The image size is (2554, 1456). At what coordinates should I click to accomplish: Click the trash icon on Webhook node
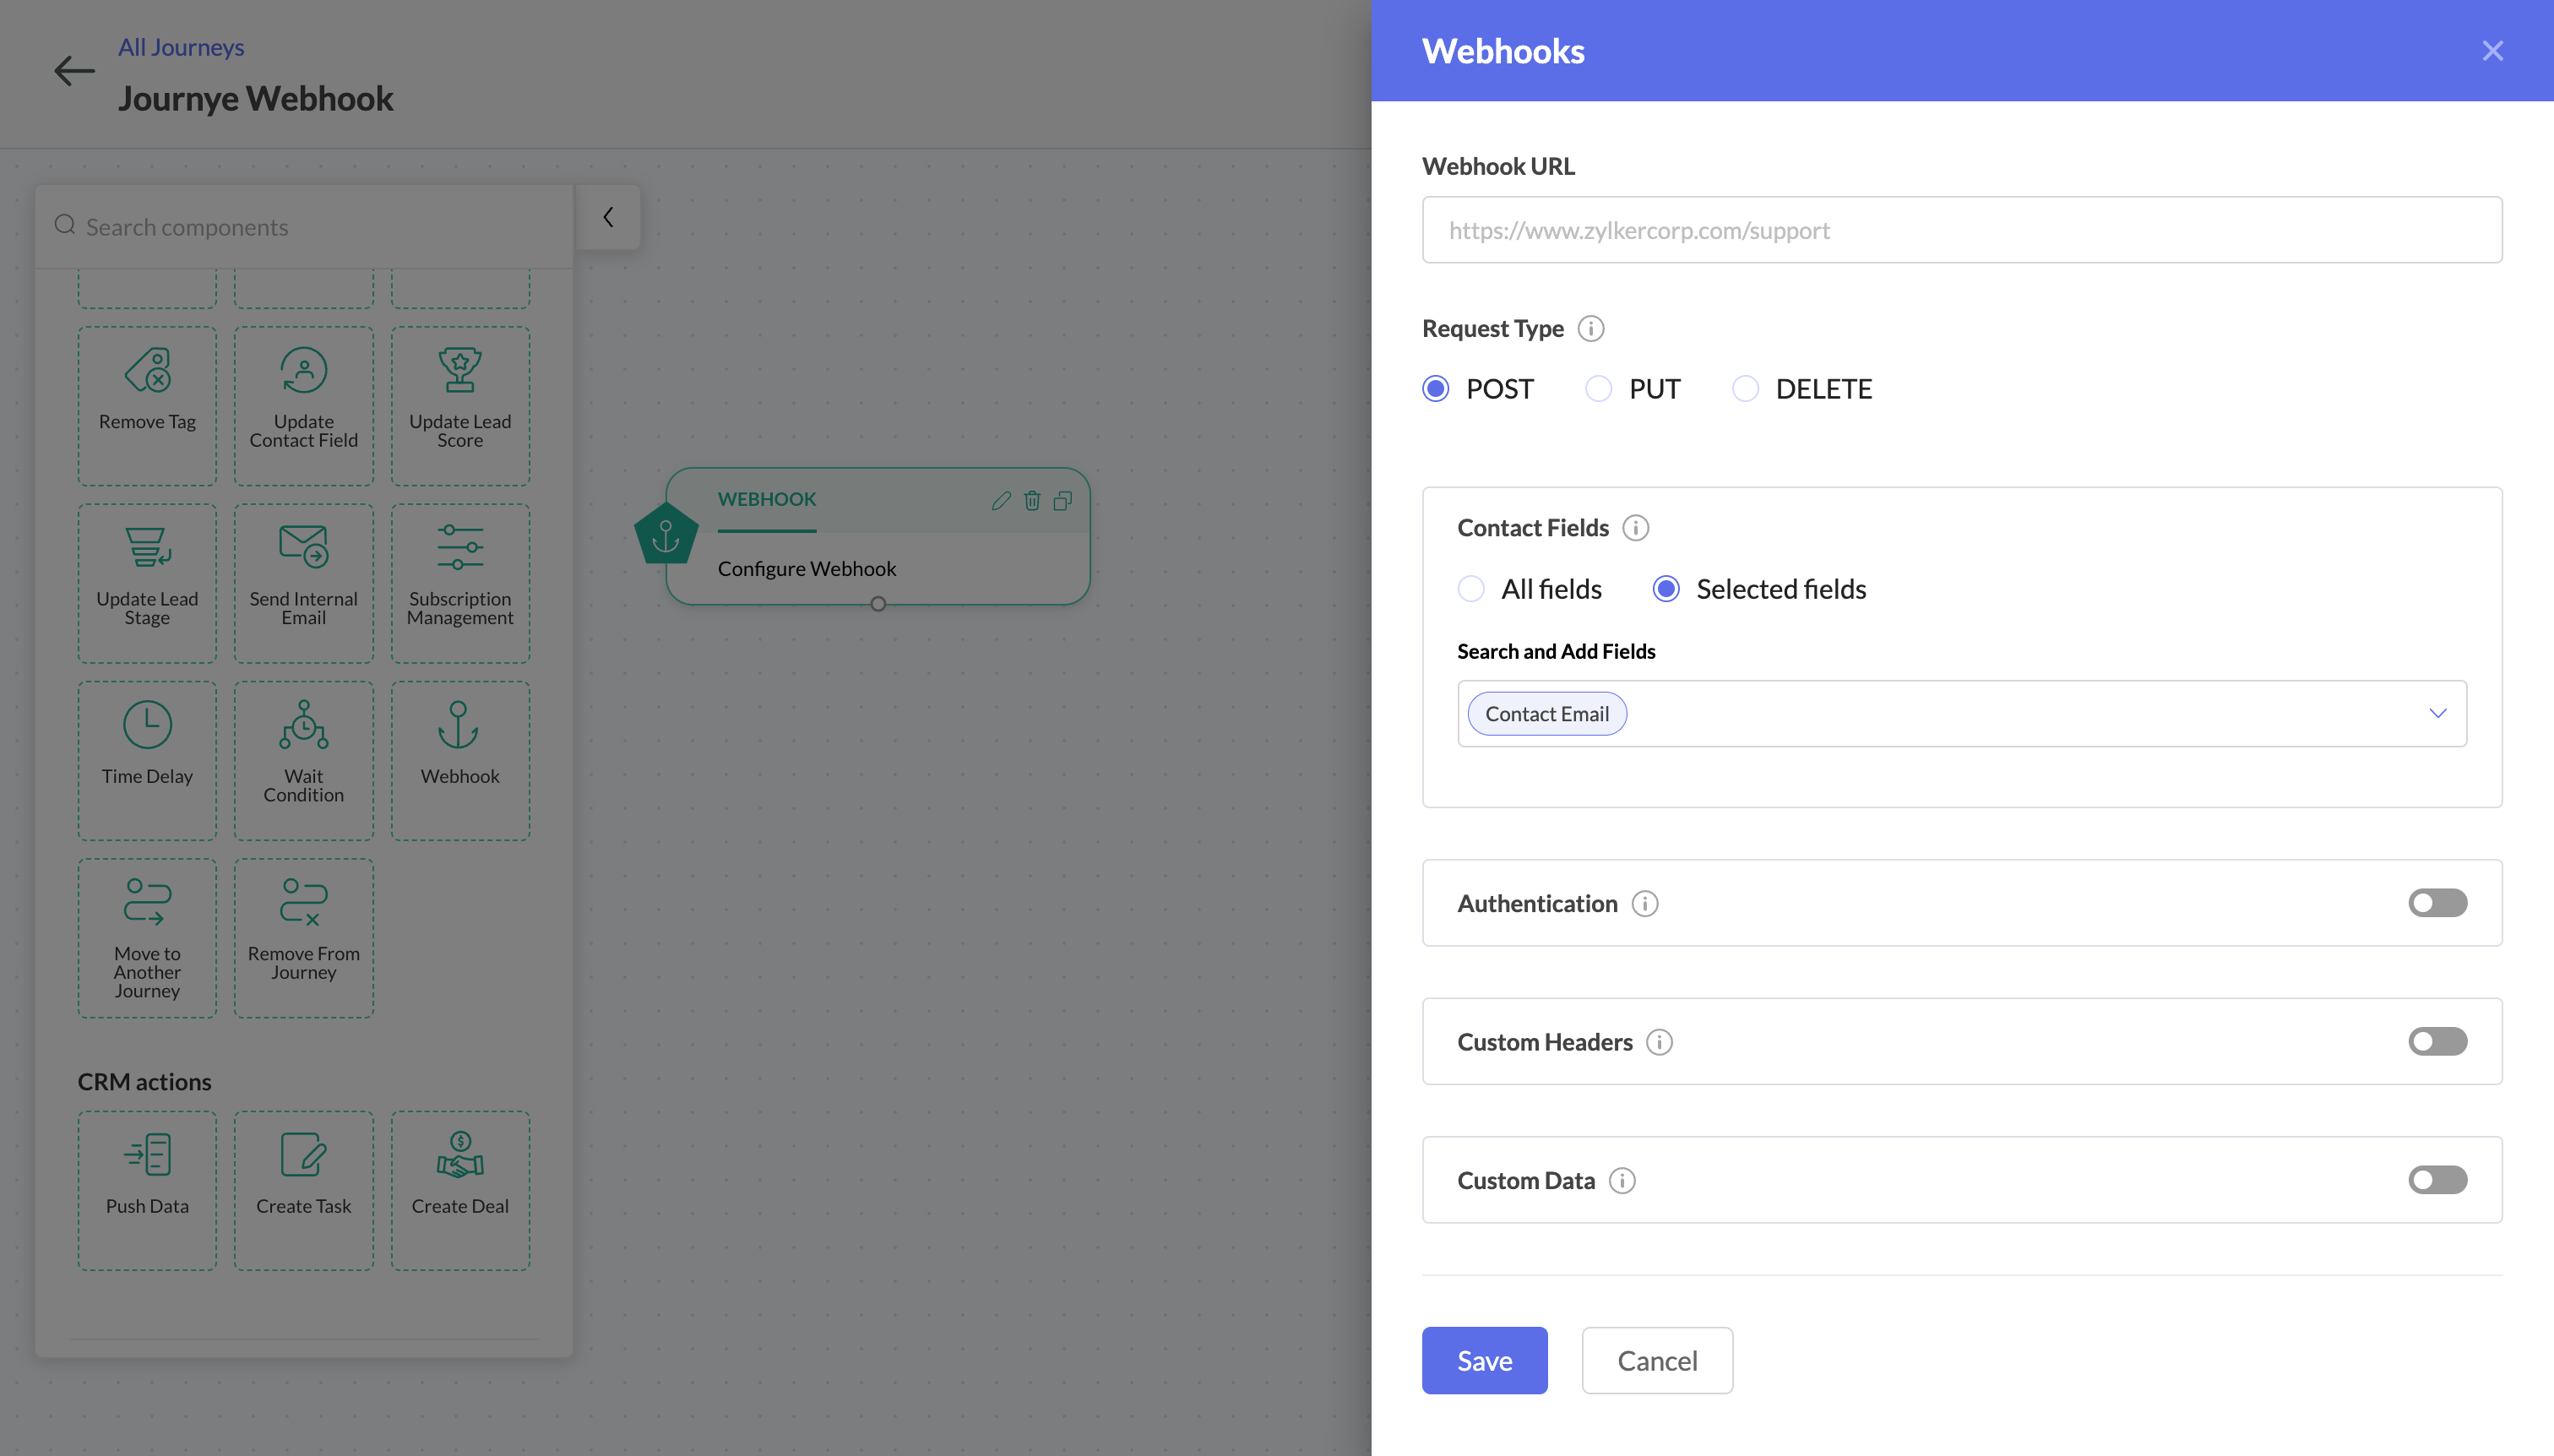1032,500
